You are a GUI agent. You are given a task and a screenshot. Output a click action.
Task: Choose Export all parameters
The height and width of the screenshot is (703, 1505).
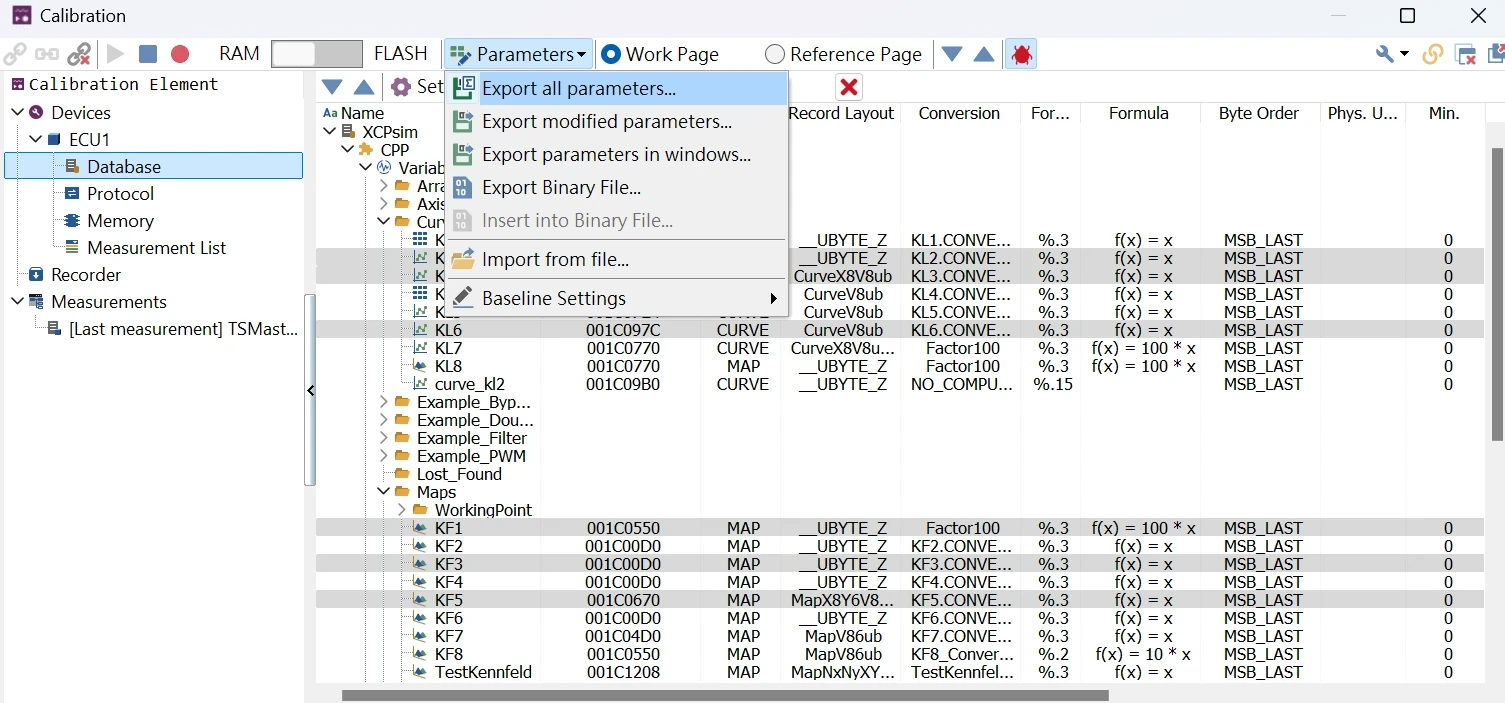pos(617,88)
